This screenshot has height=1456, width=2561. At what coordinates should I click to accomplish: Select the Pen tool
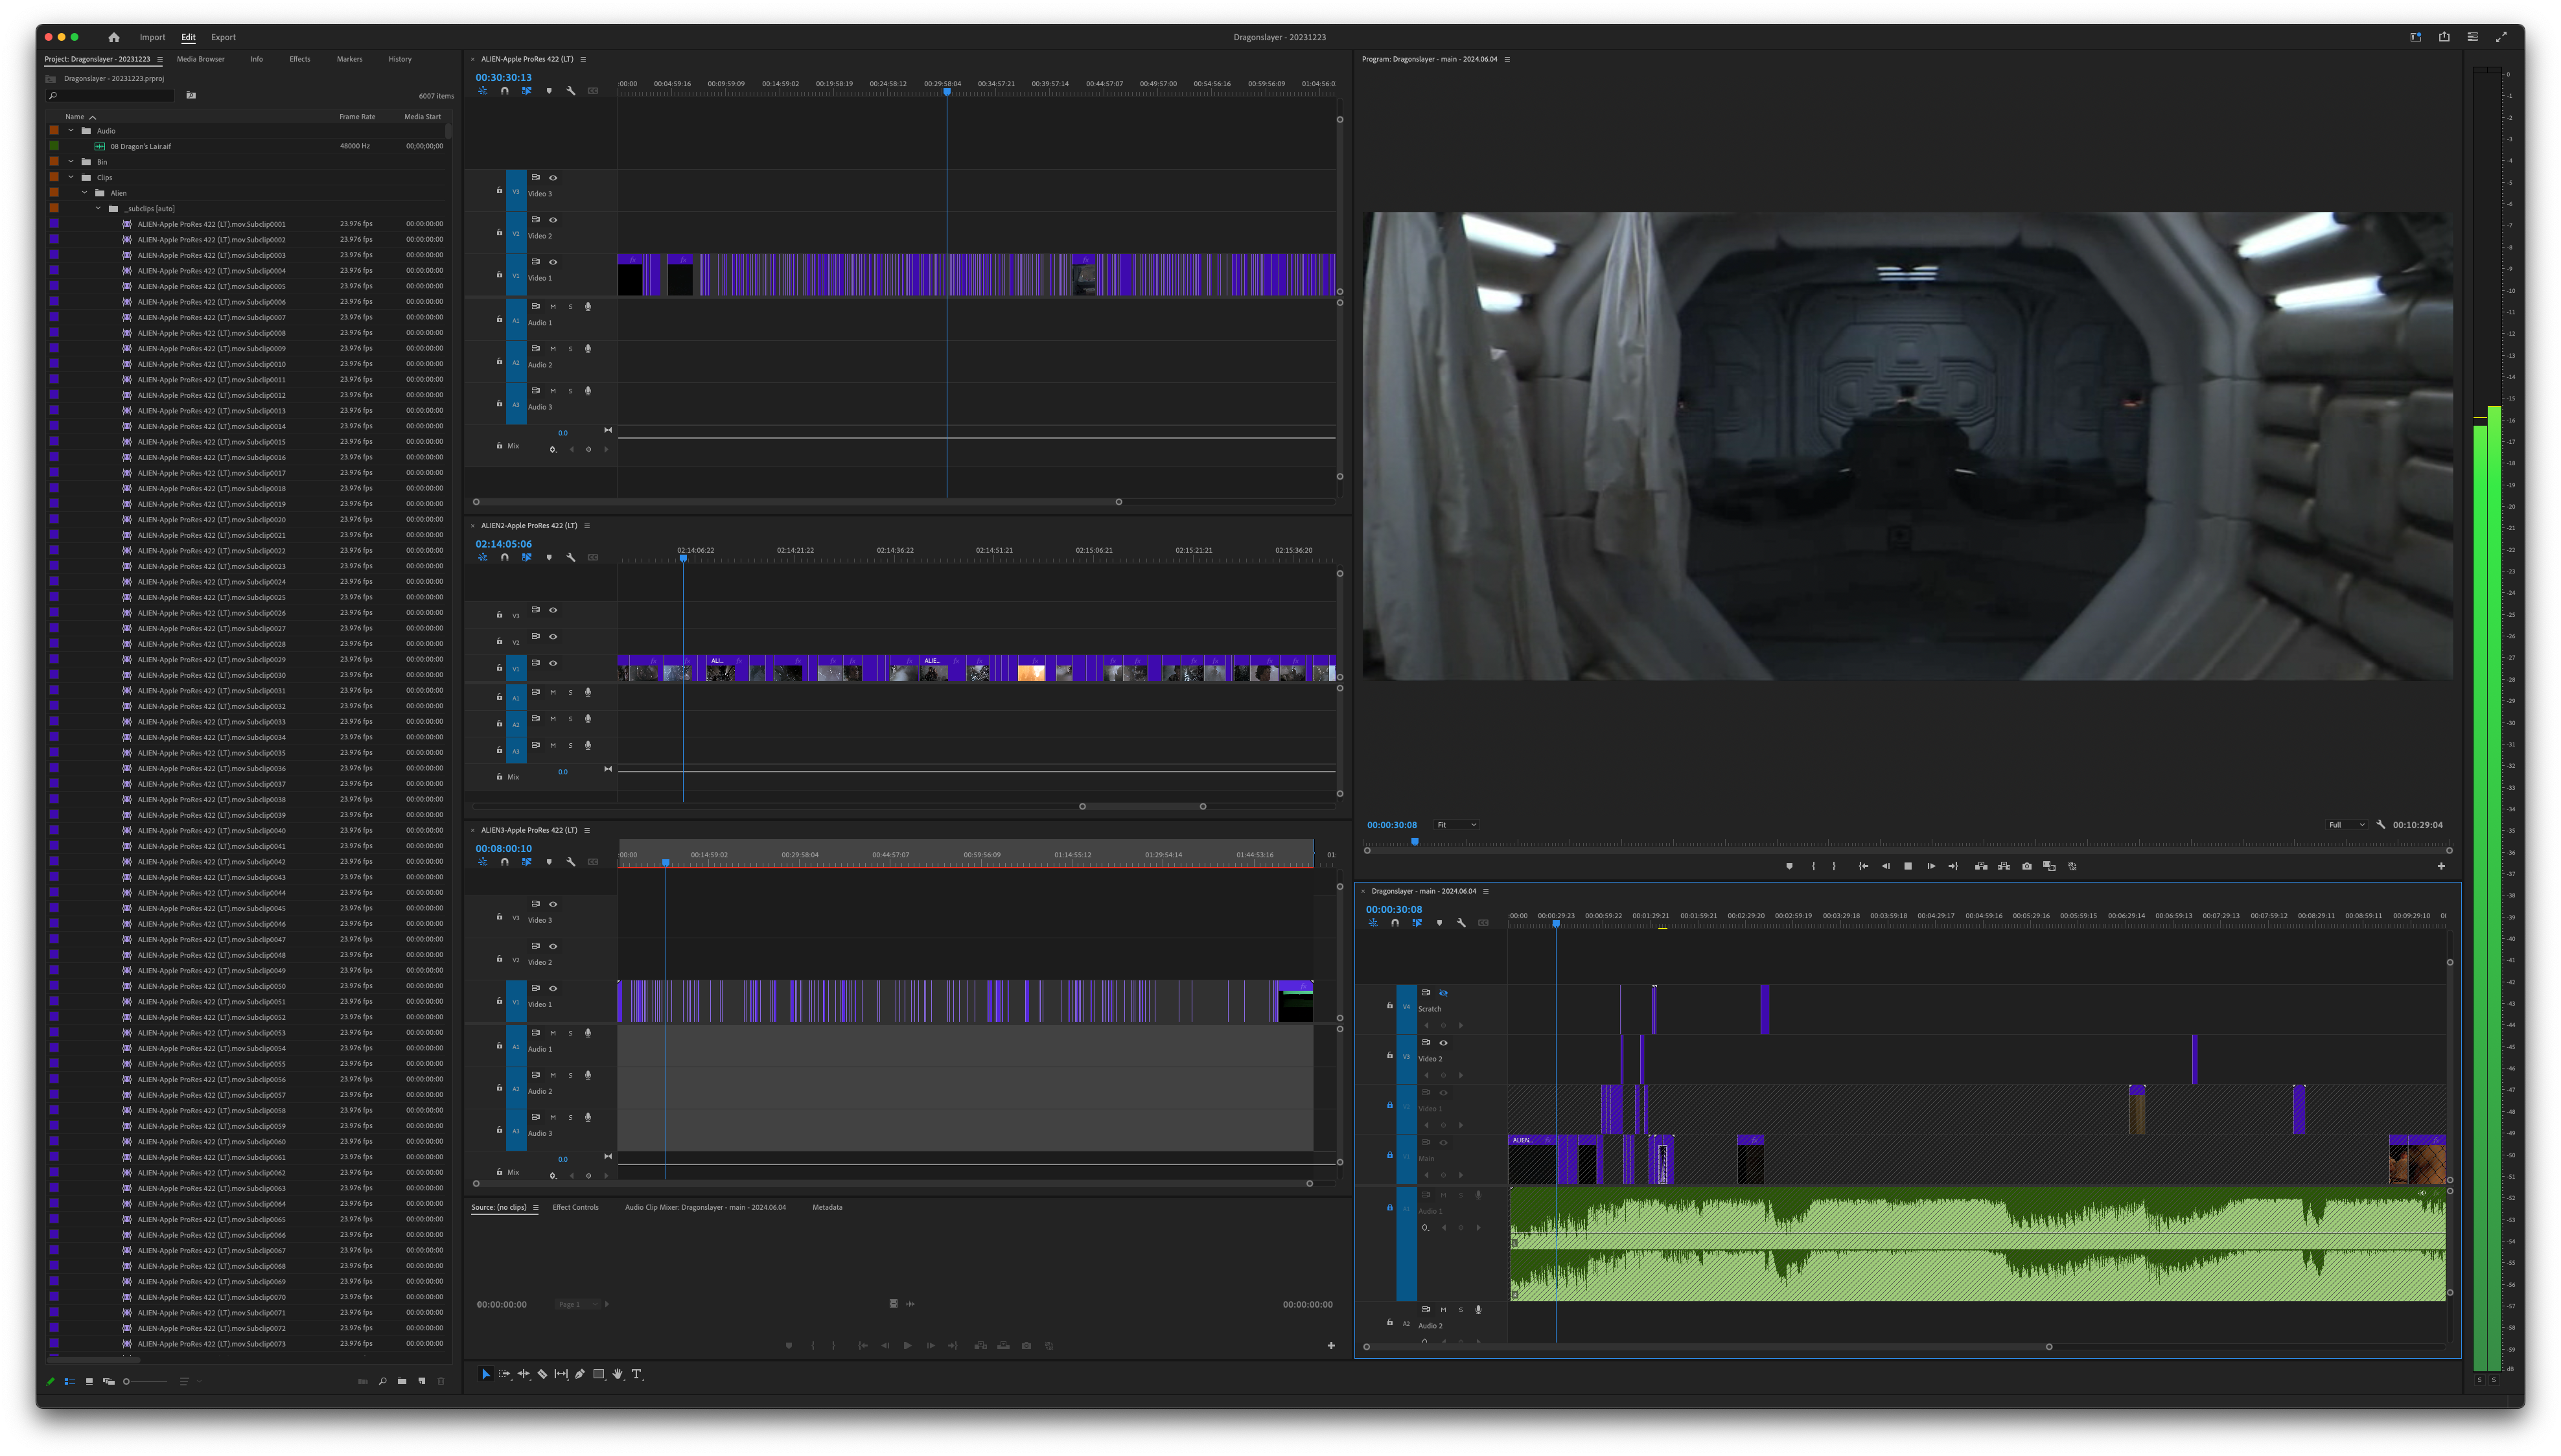coord(580,1374)
